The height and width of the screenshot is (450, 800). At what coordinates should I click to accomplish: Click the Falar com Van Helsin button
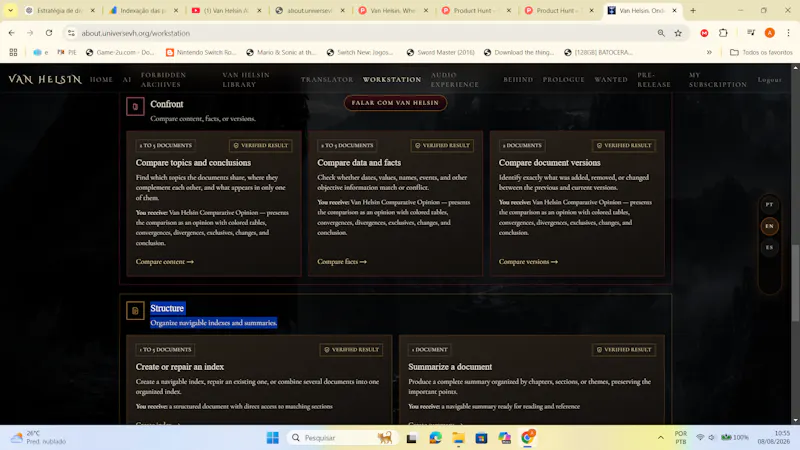pyautogui.click(x=395, y=103)
